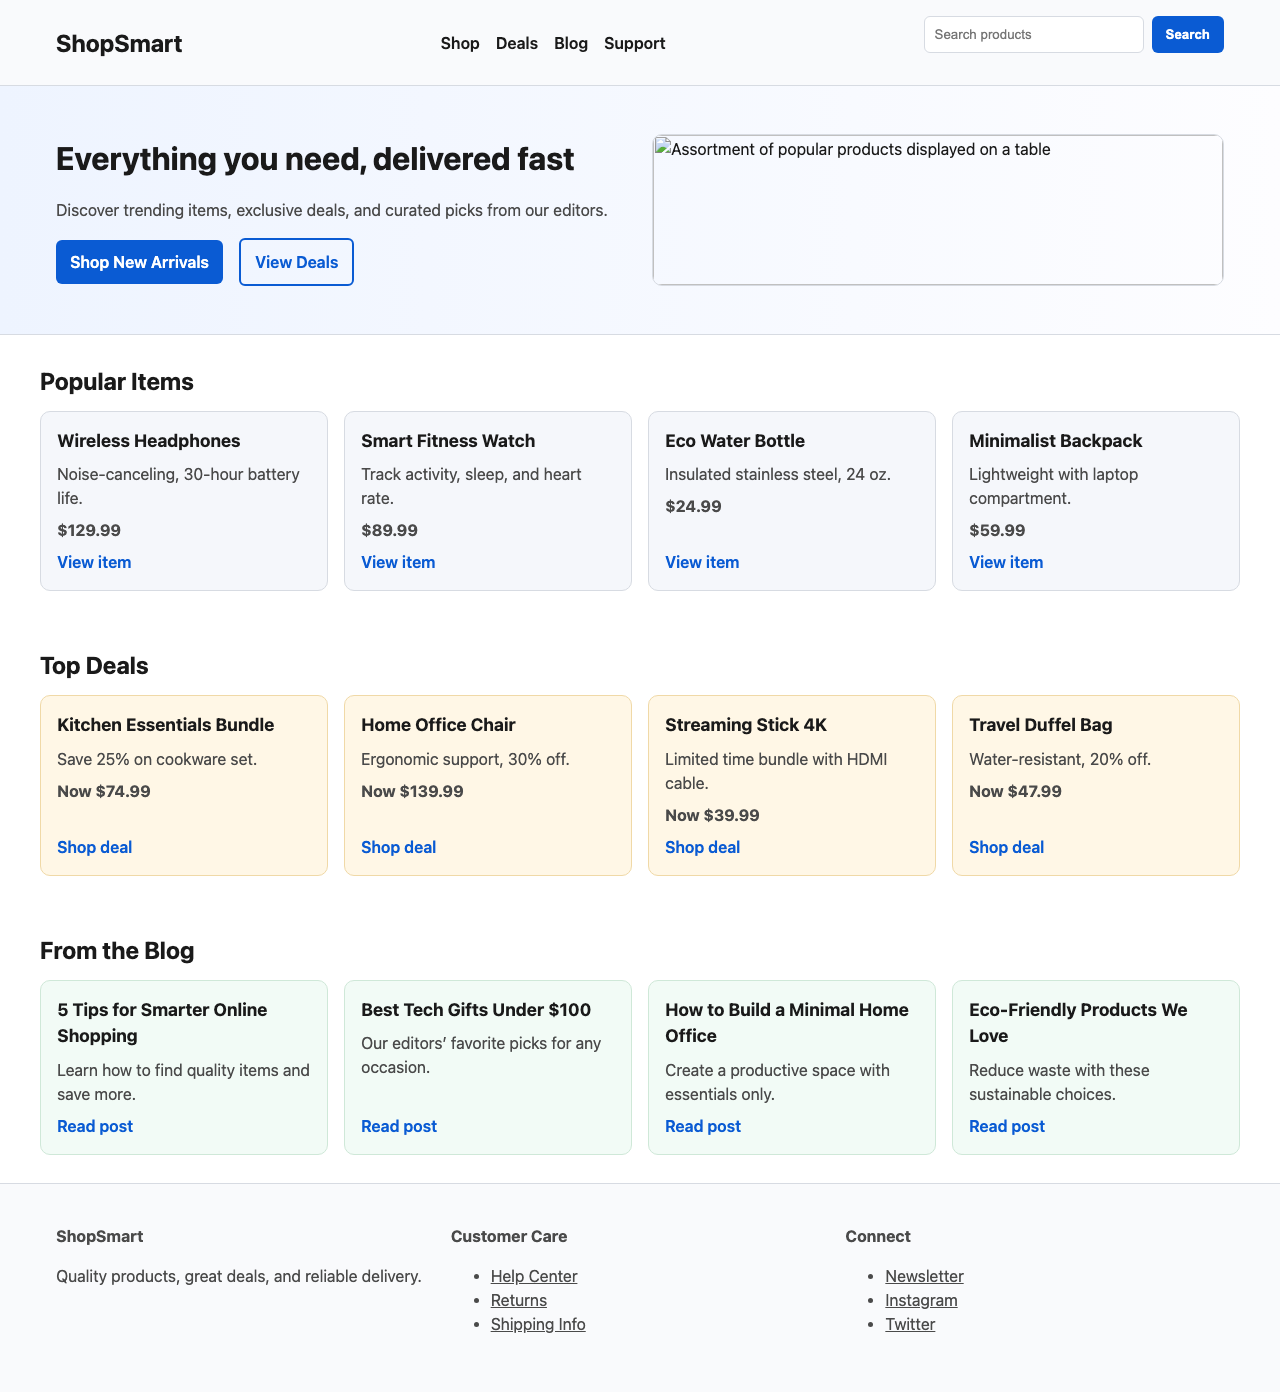Open the Support page from navigation
Screen dimensions: 1280x1392
[634, 43]
